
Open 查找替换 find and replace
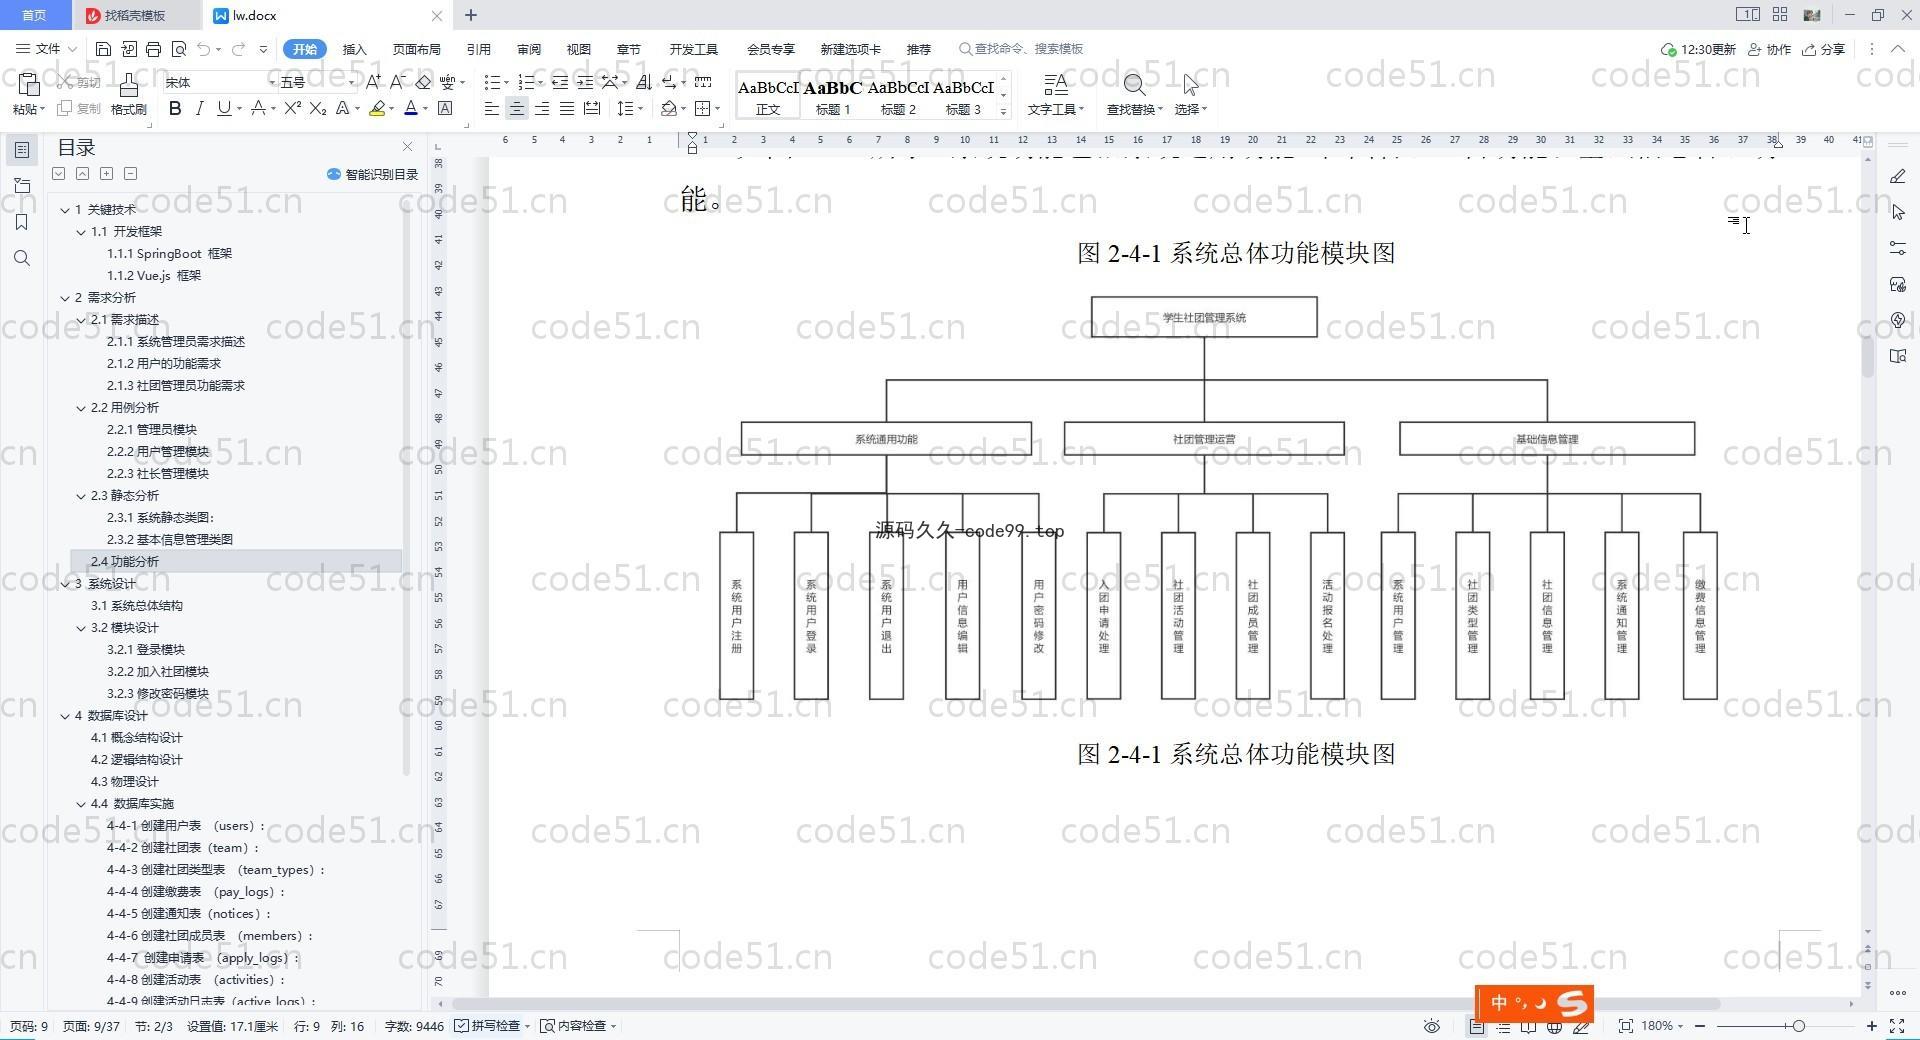click(1134, 95)
